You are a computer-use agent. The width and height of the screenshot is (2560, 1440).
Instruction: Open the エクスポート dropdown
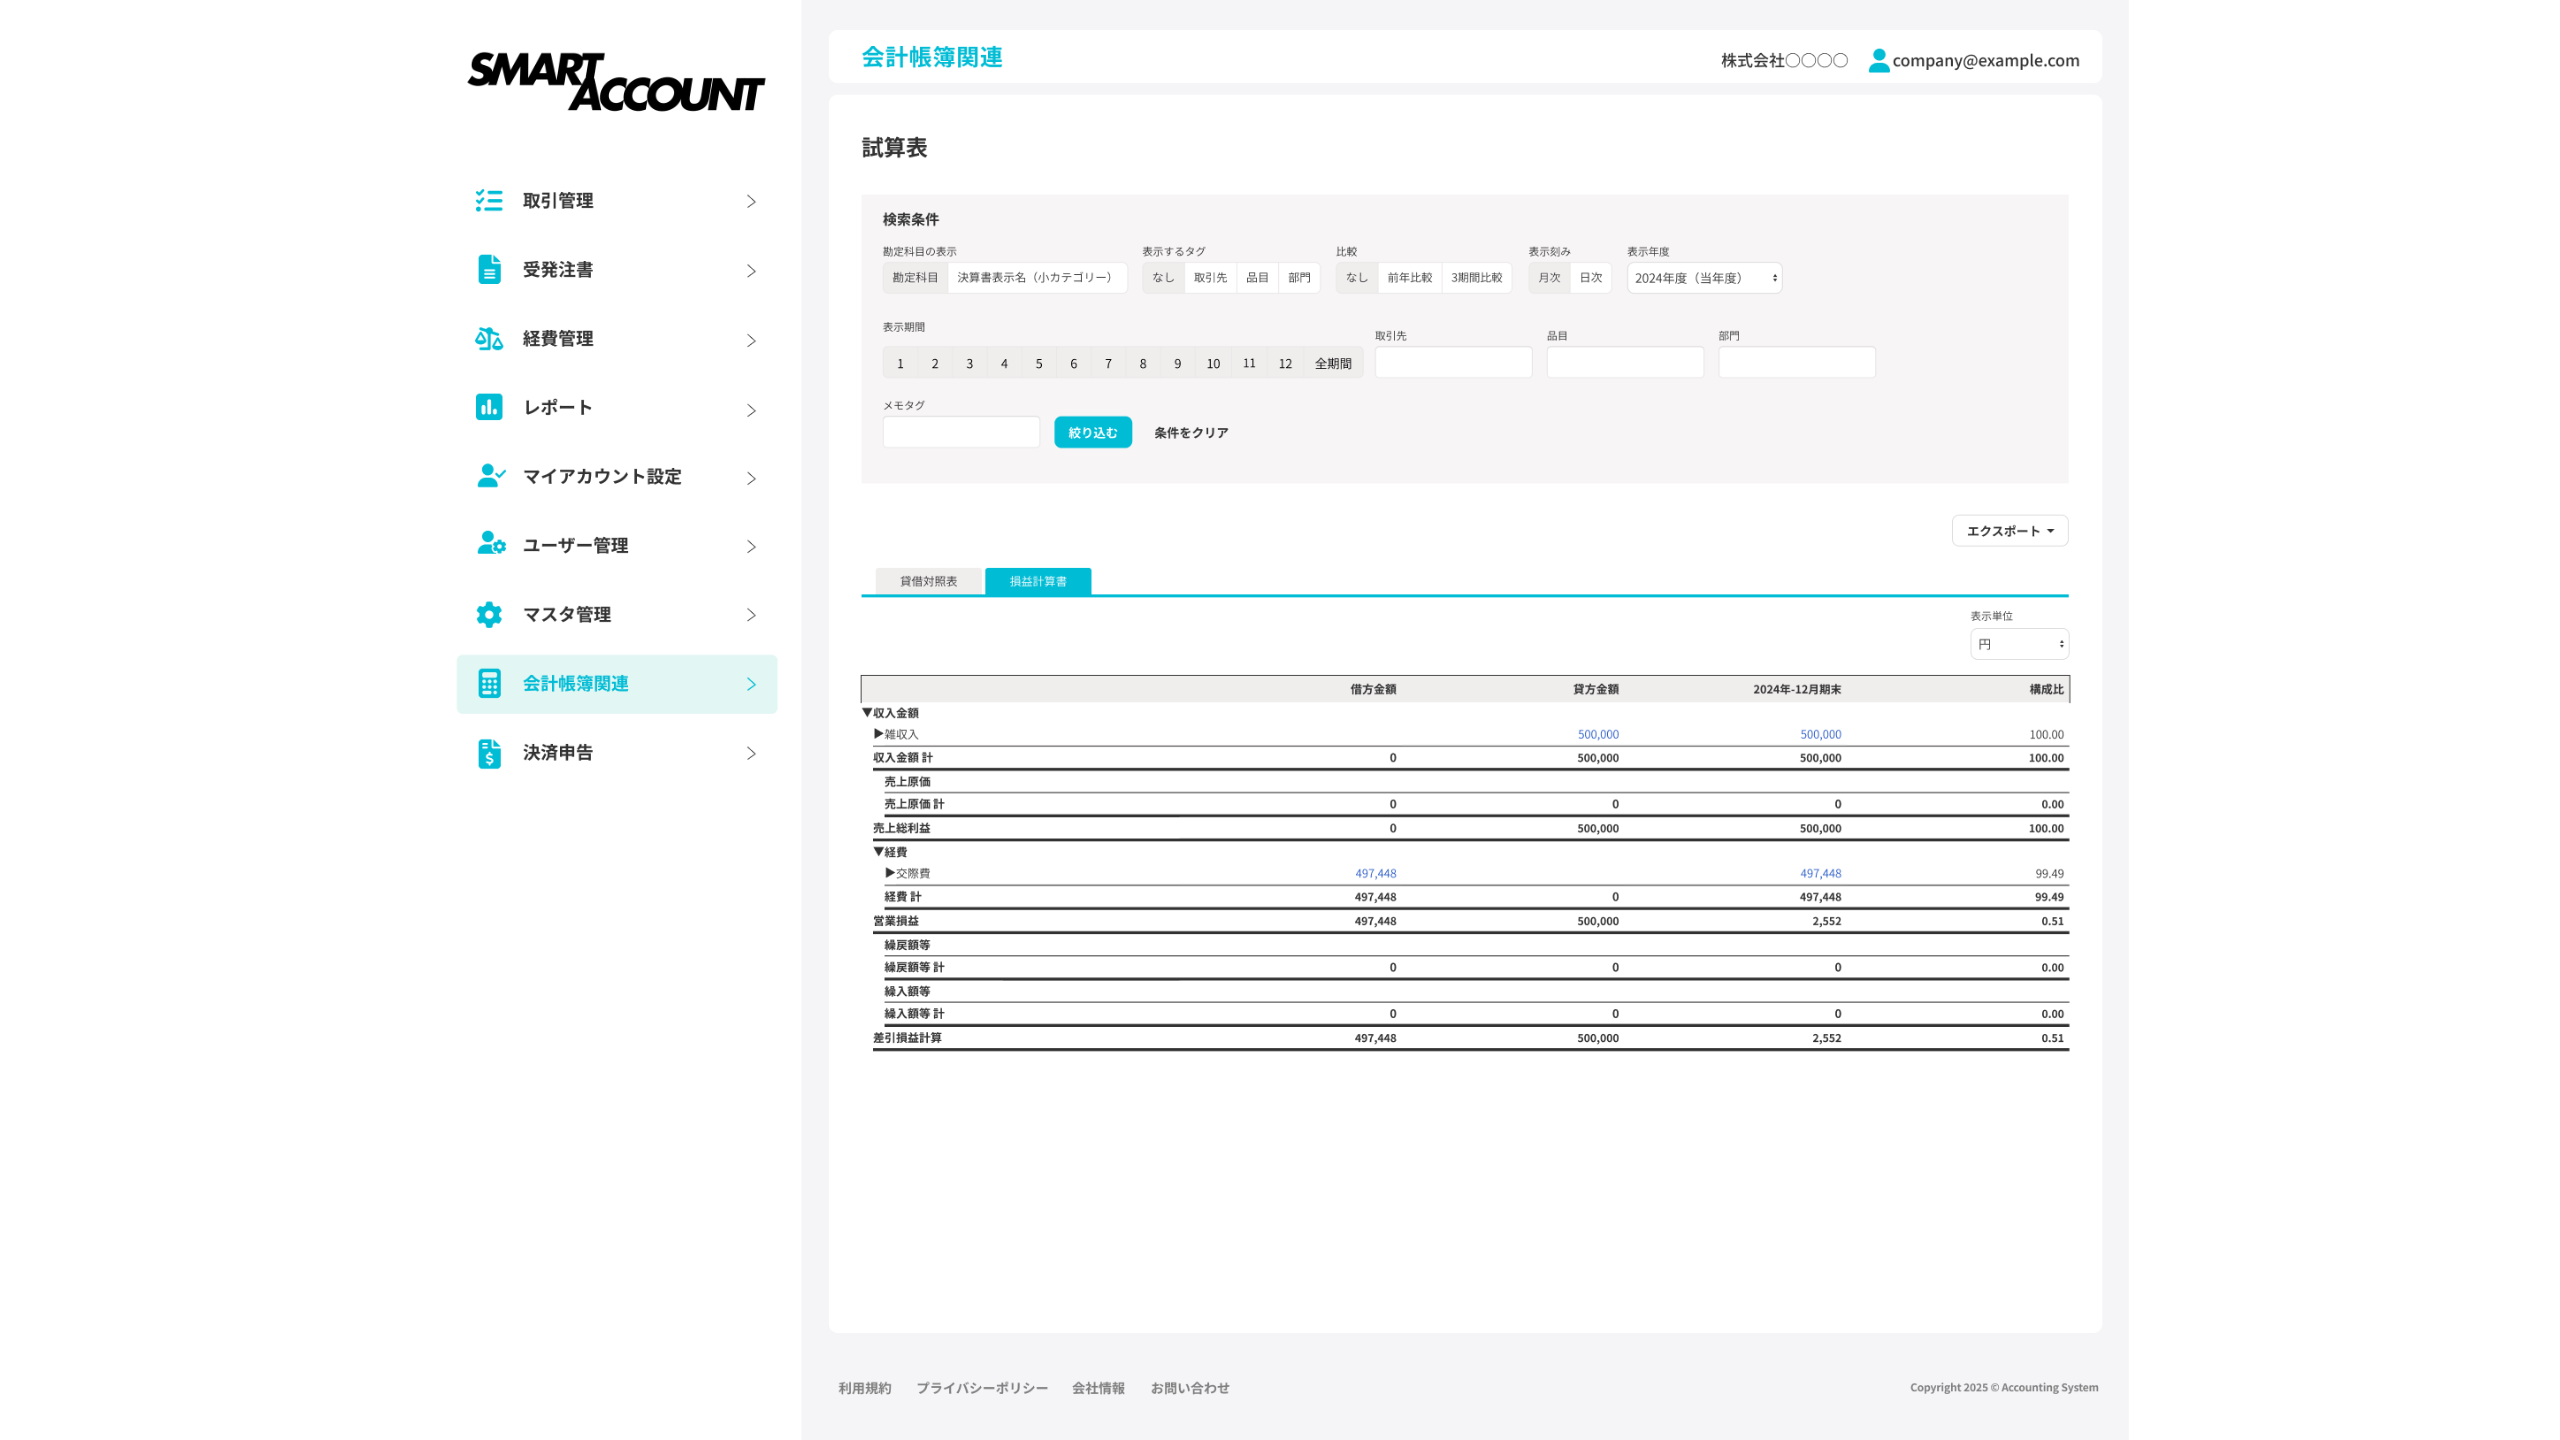click(2009, 531)
